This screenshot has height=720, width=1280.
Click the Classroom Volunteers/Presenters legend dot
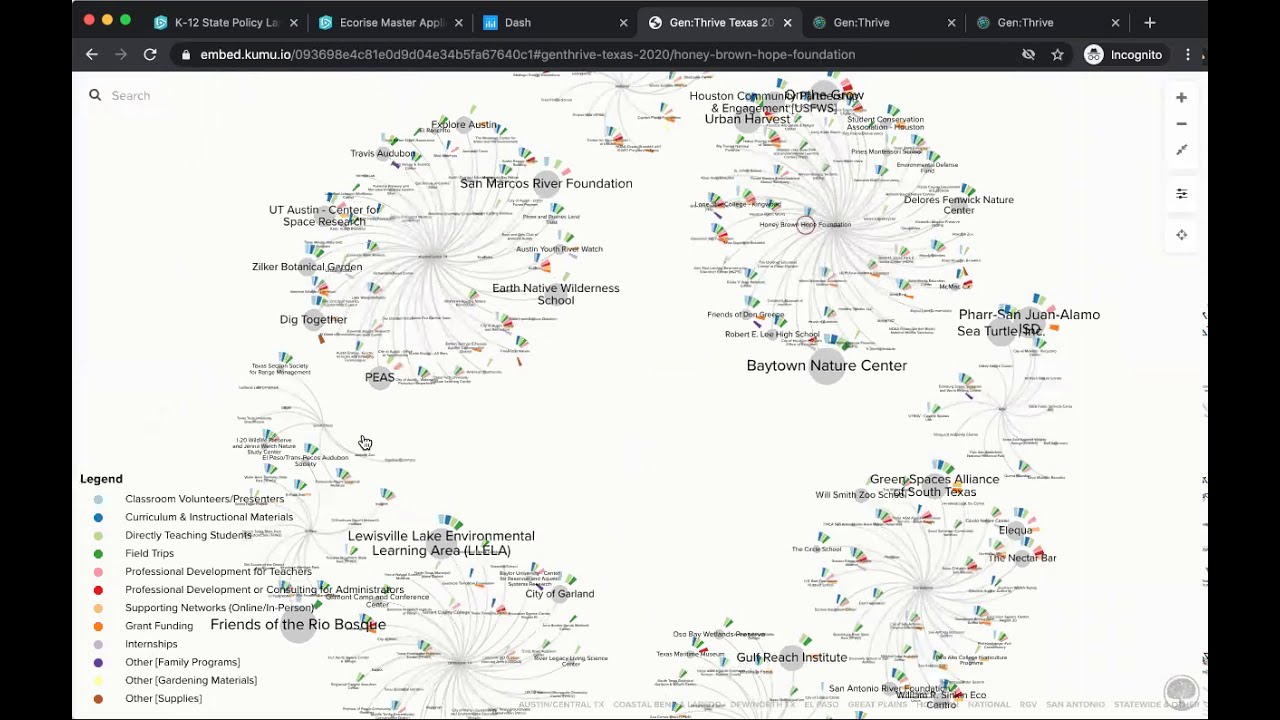pos(98,499)
